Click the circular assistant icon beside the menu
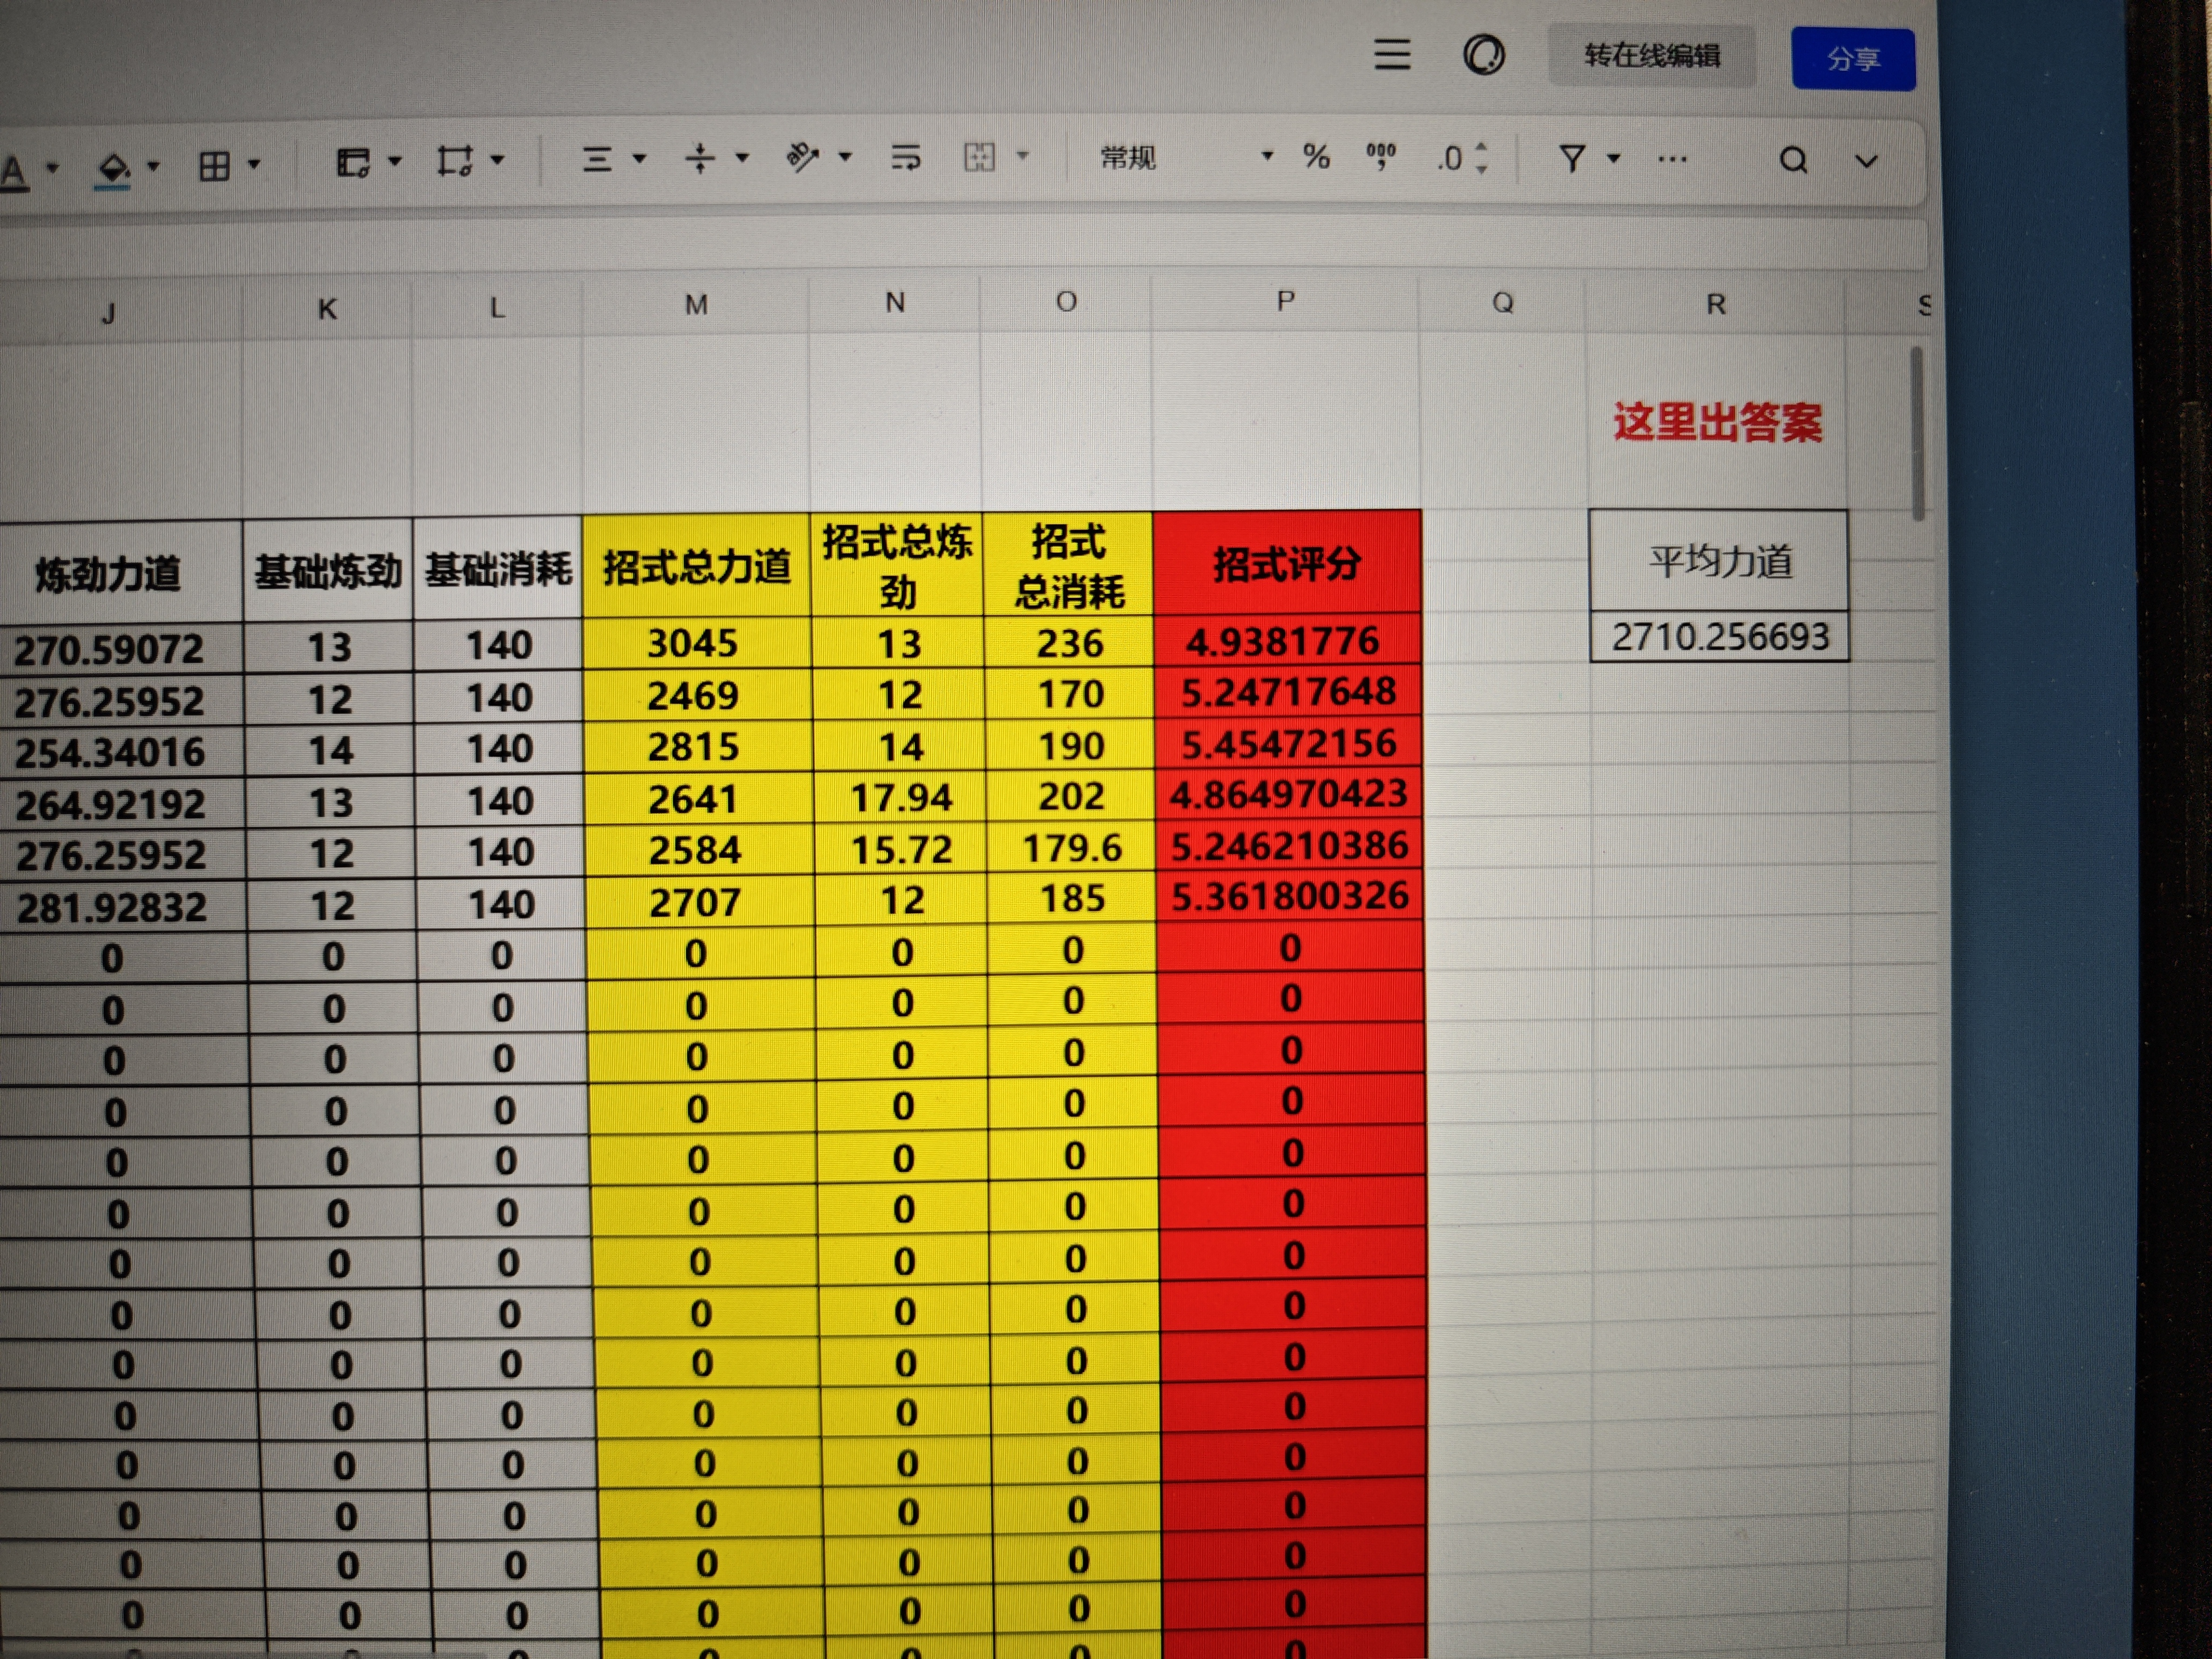This screenshot has width=2212, height=1659. point(1484,55)
